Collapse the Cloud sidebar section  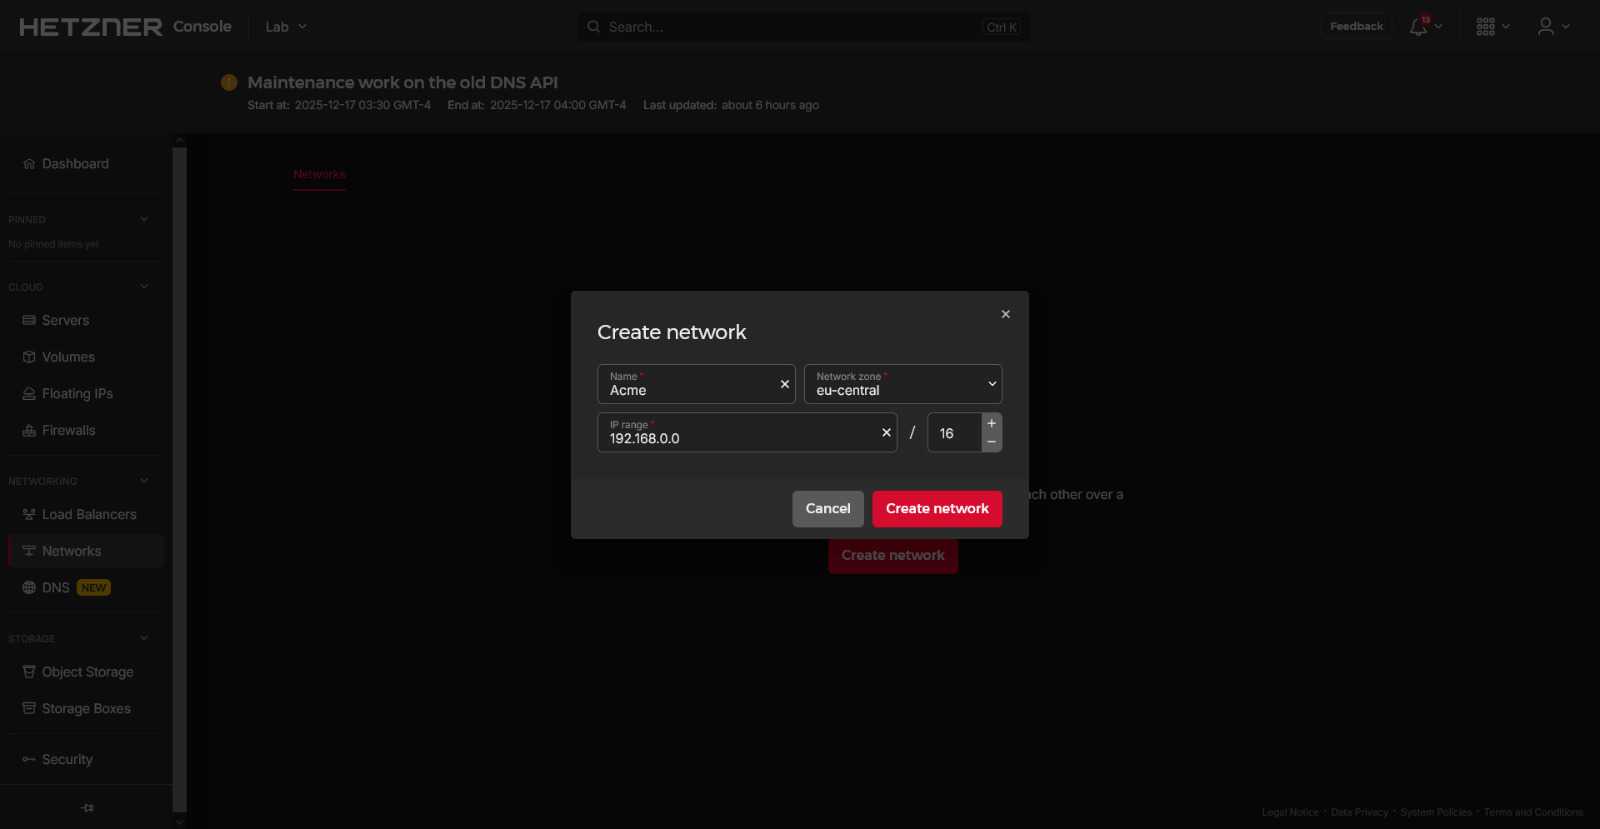144,287
